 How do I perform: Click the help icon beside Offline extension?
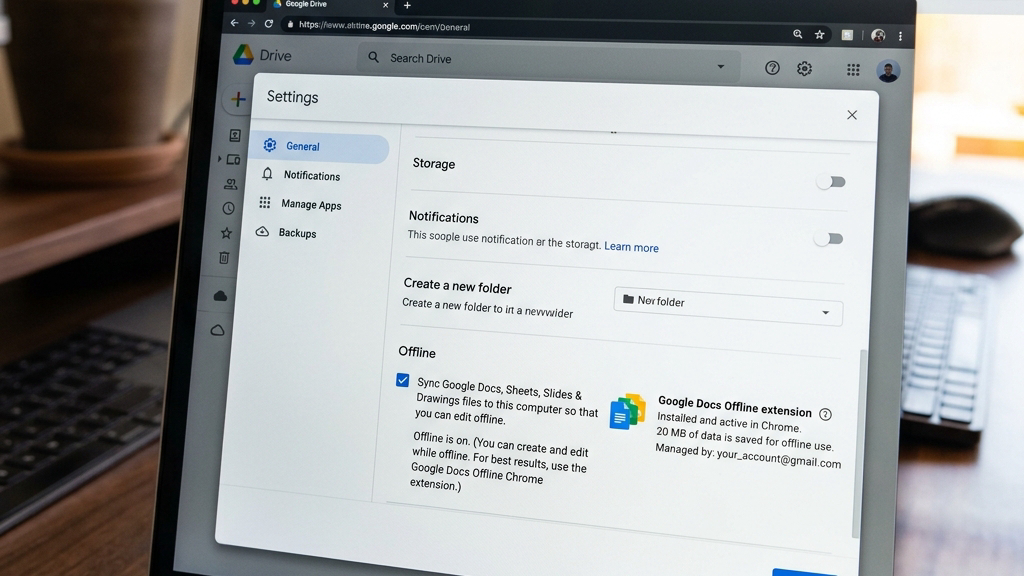tap(825, 414)
